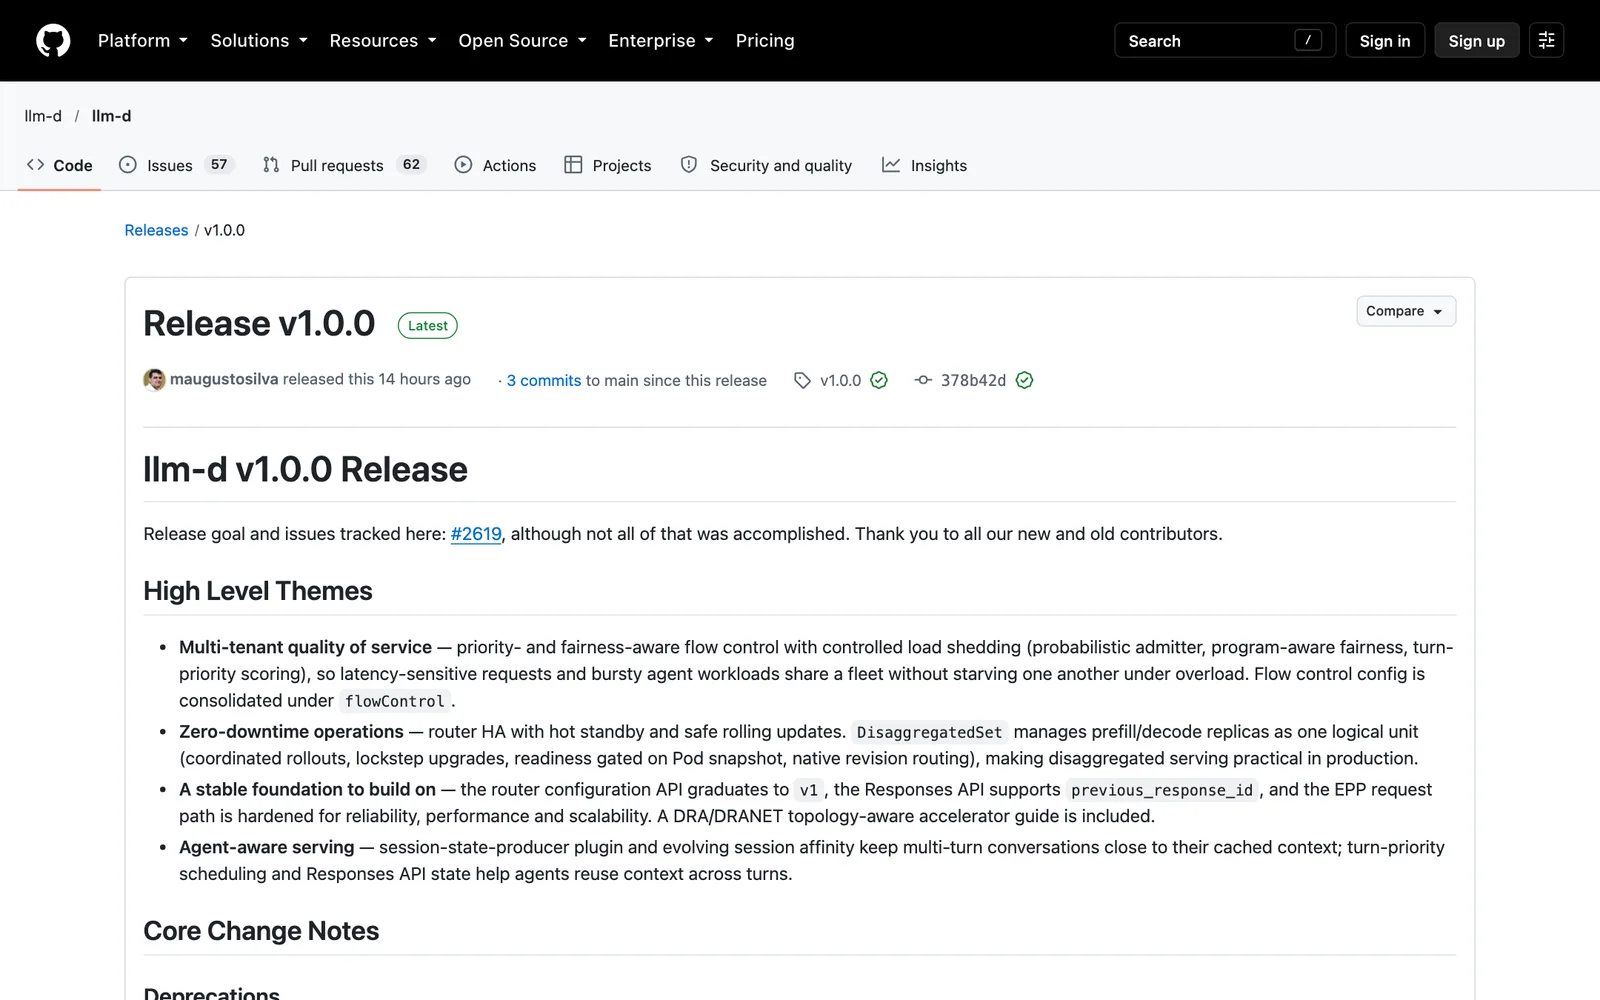This screenshot has width=1600, height=1000.
Task: Click the Security shield icon
Action: click(x=689, y=165)
